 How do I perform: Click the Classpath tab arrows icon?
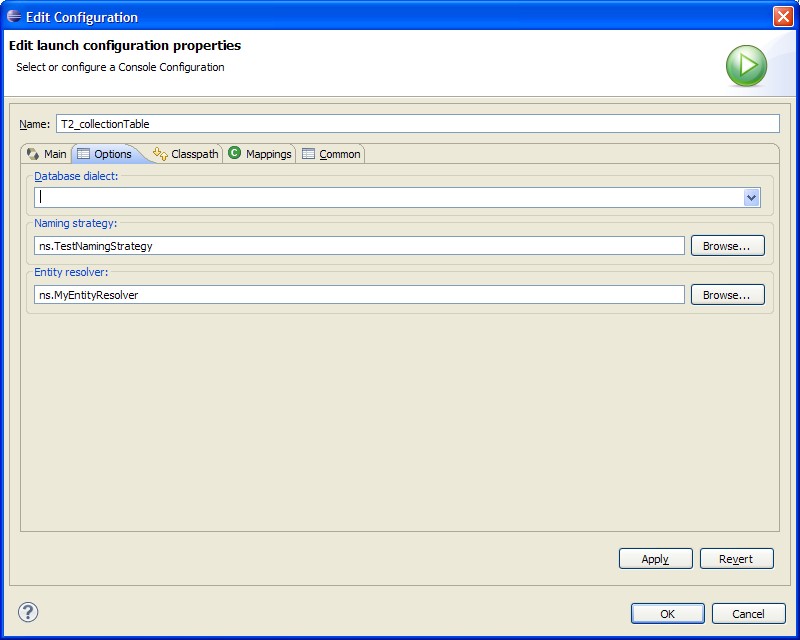(160, 154)
